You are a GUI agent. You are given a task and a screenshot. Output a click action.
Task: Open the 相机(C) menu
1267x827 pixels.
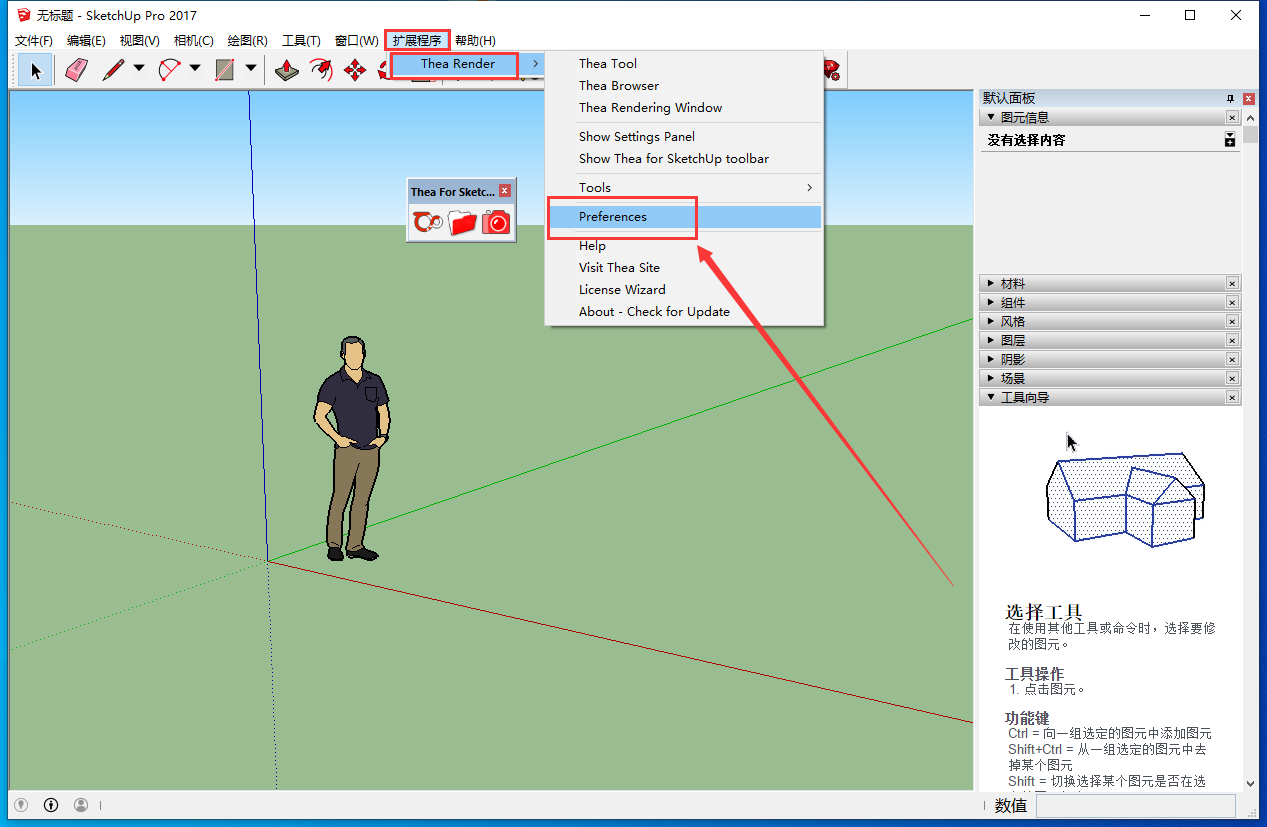click(193, 41)
